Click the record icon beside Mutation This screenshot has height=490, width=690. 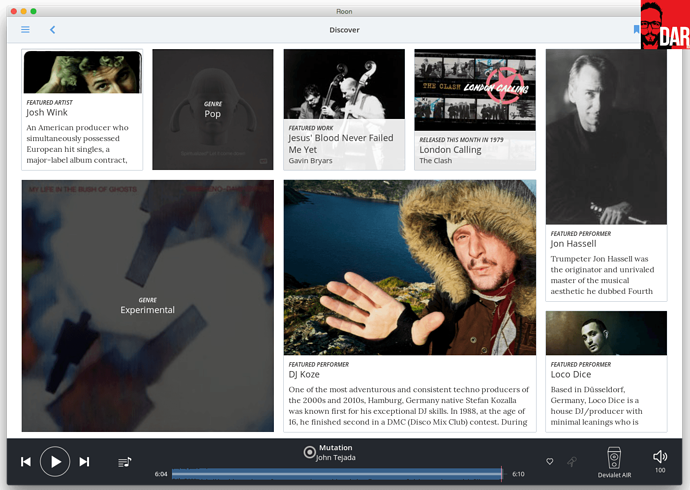click(310, 452)
